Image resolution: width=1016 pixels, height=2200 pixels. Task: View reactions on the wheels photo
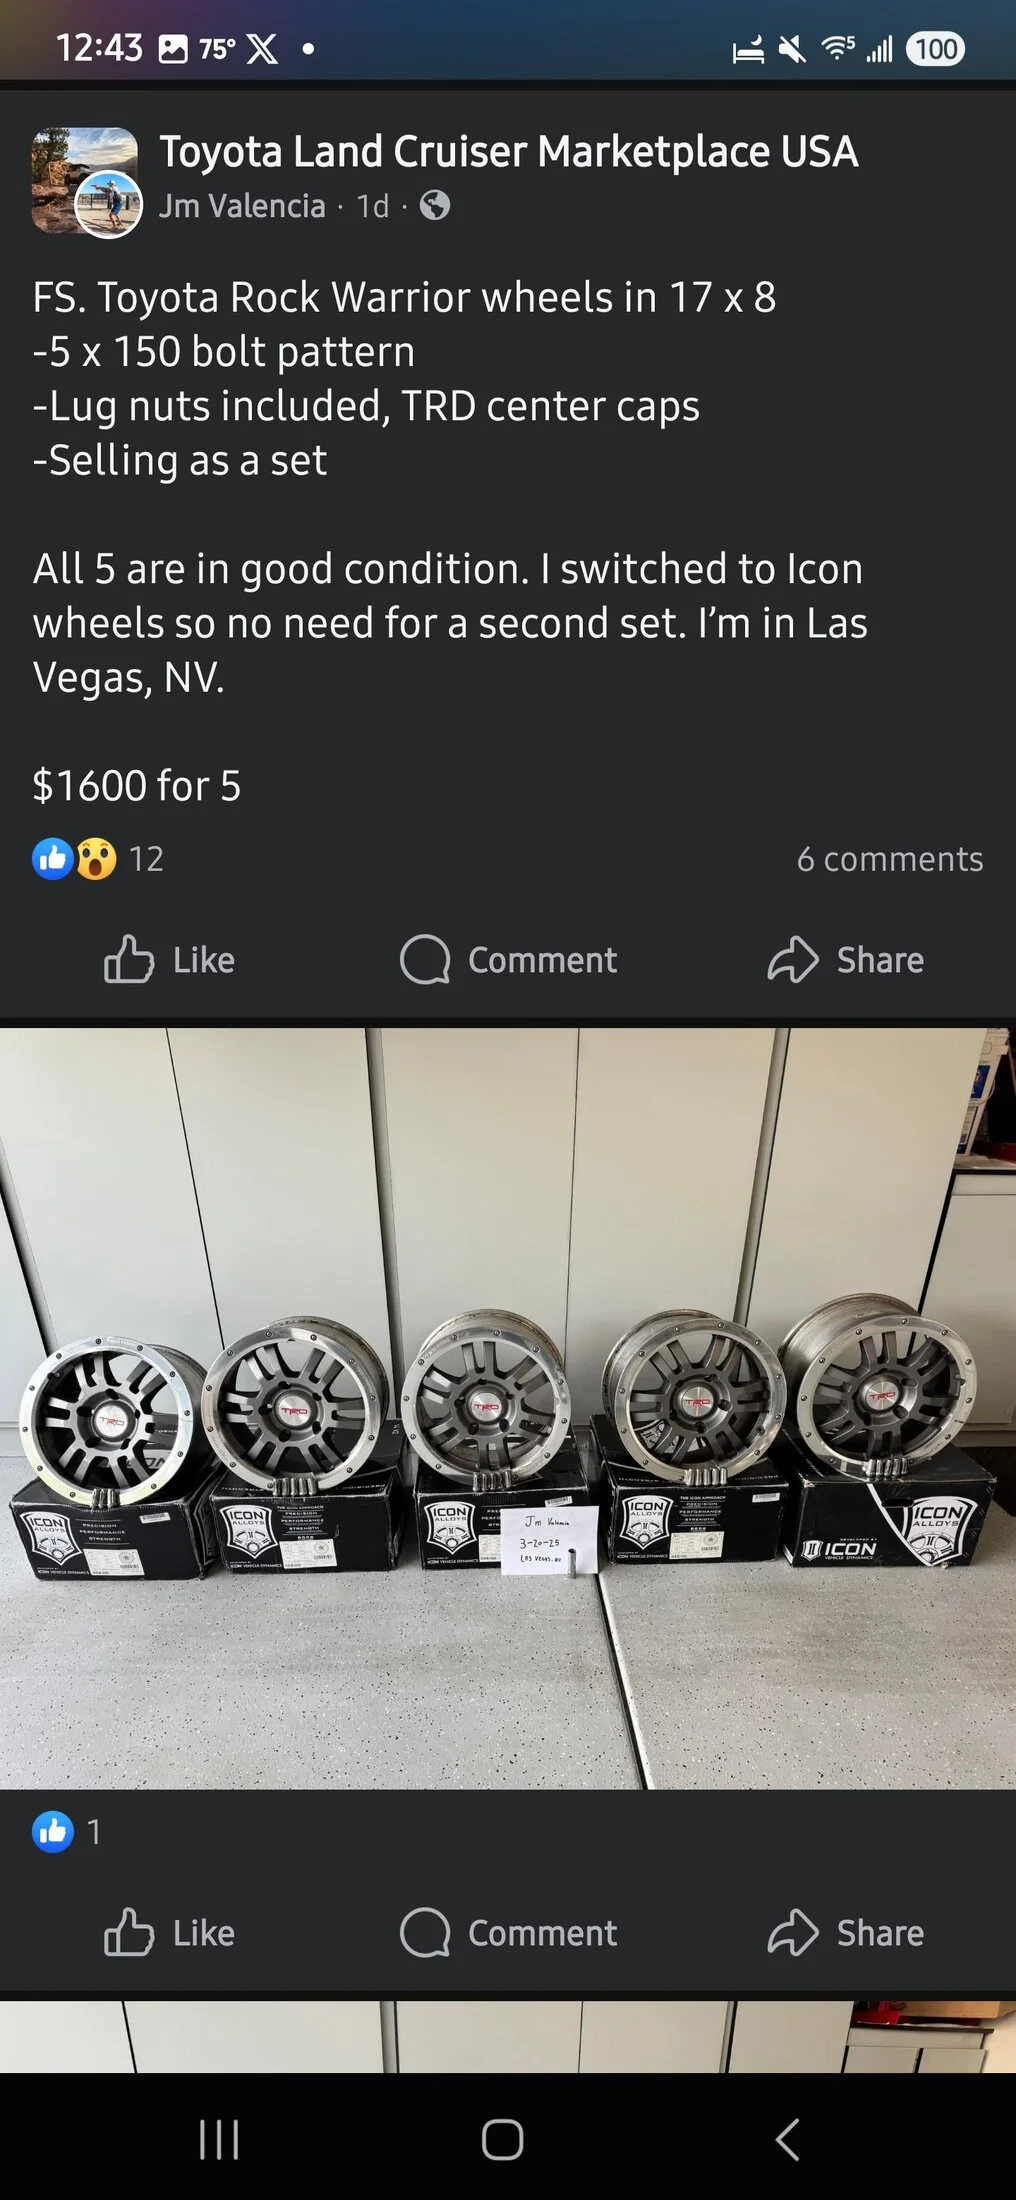click(66, 1831)
